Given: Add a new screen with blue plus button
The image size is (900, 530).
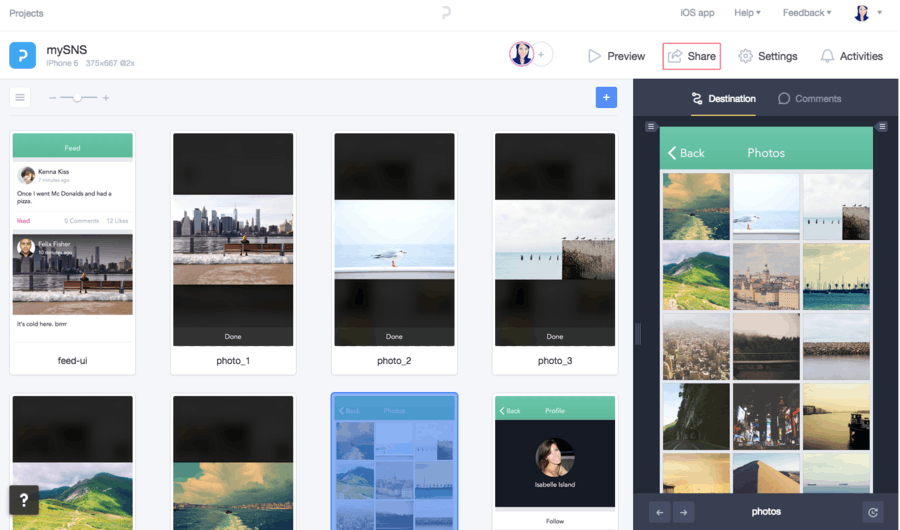Looking at the screenshot, I should coord(606,98).
